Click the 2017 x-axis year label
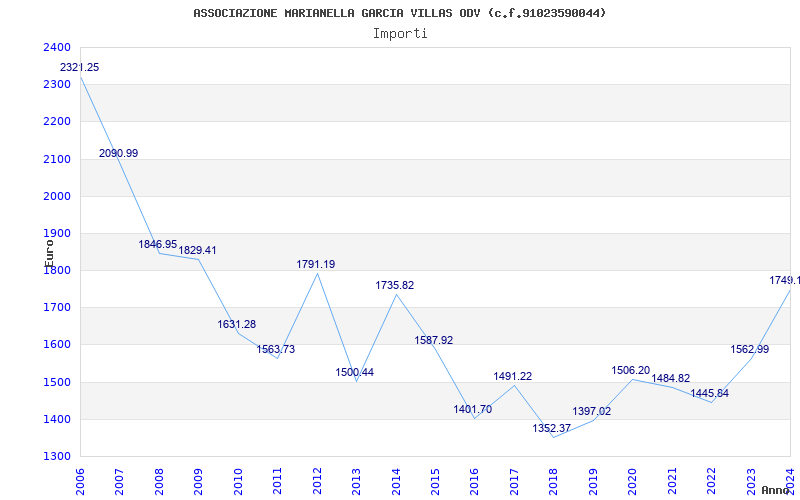The width and height of the screenshot is (800, 500). tap(514, 481)
